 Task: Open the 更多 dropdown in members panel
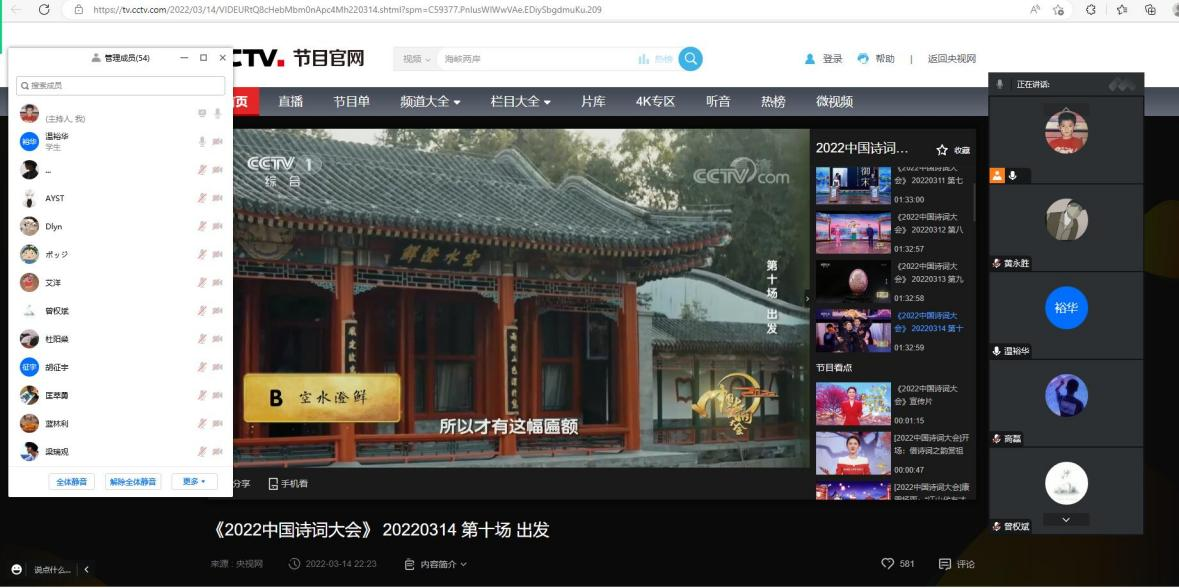(194, 482)
